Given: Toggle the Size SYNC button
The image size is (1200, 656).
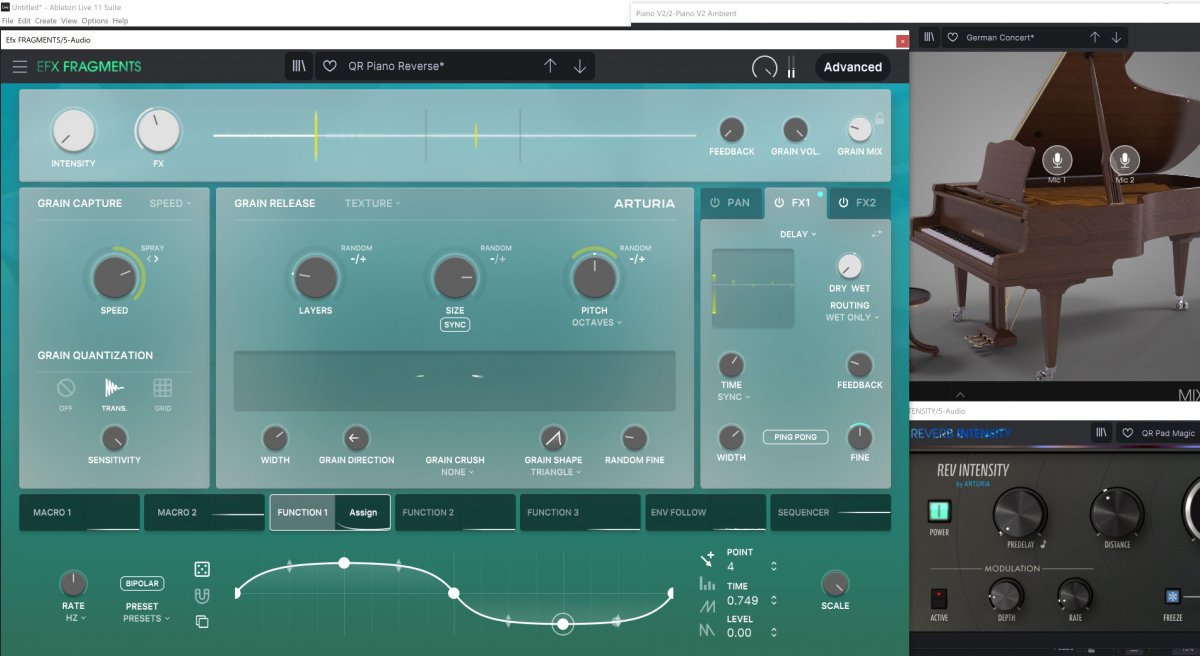Looking at the screenshot, I should 455,325.
